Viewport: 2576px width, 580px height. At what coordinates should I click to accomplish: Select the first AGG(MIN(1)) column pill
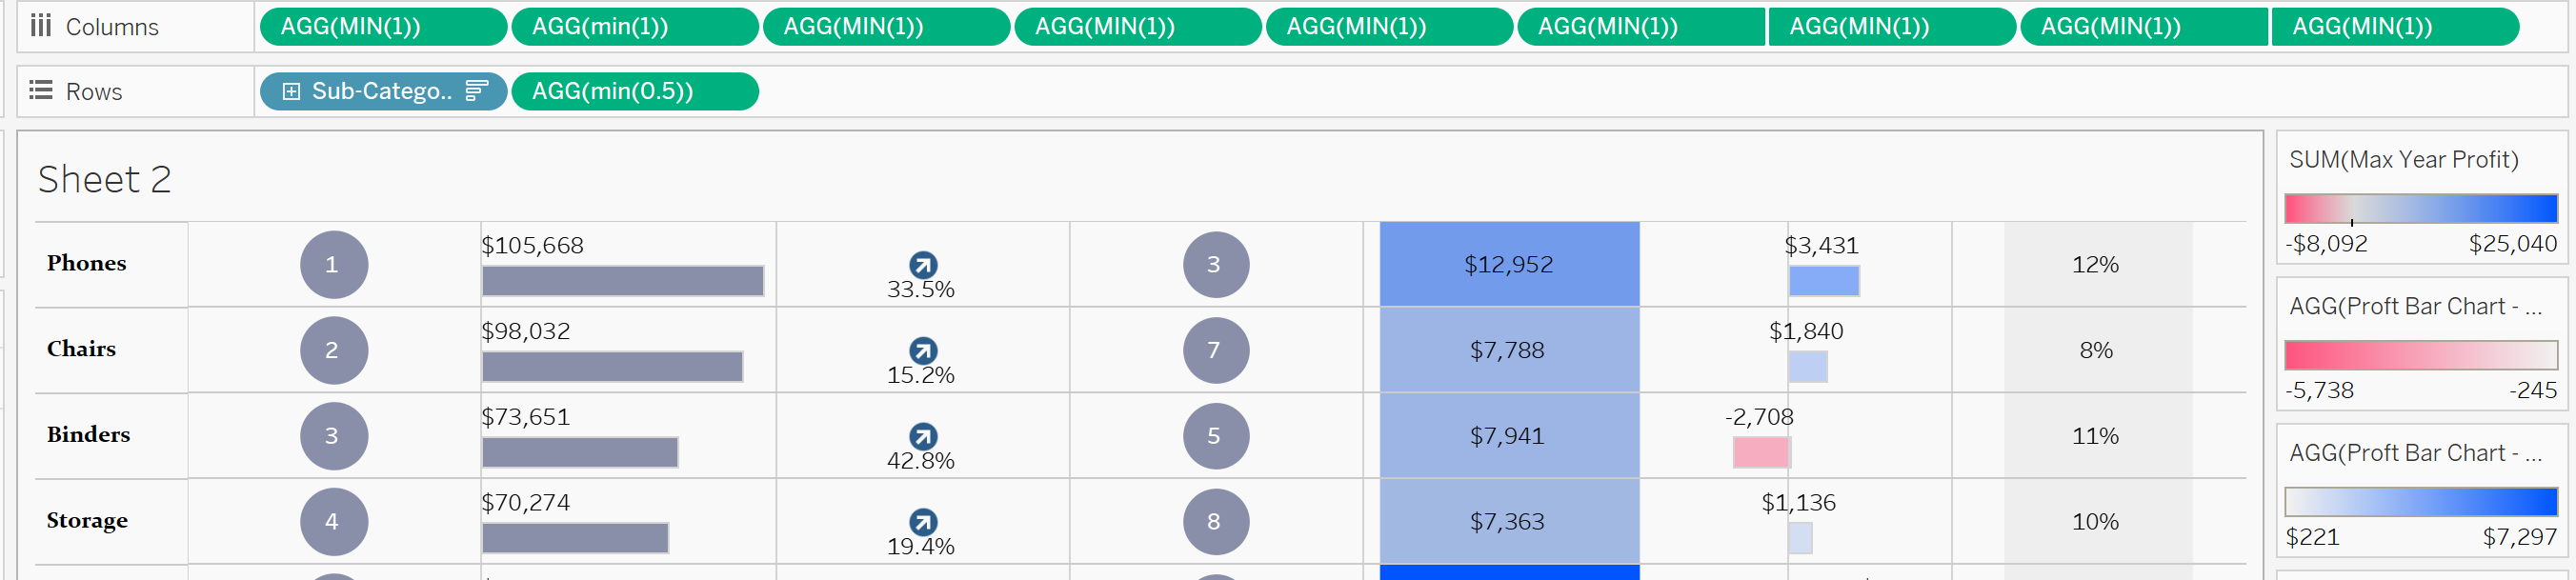[x=382, y=27]
